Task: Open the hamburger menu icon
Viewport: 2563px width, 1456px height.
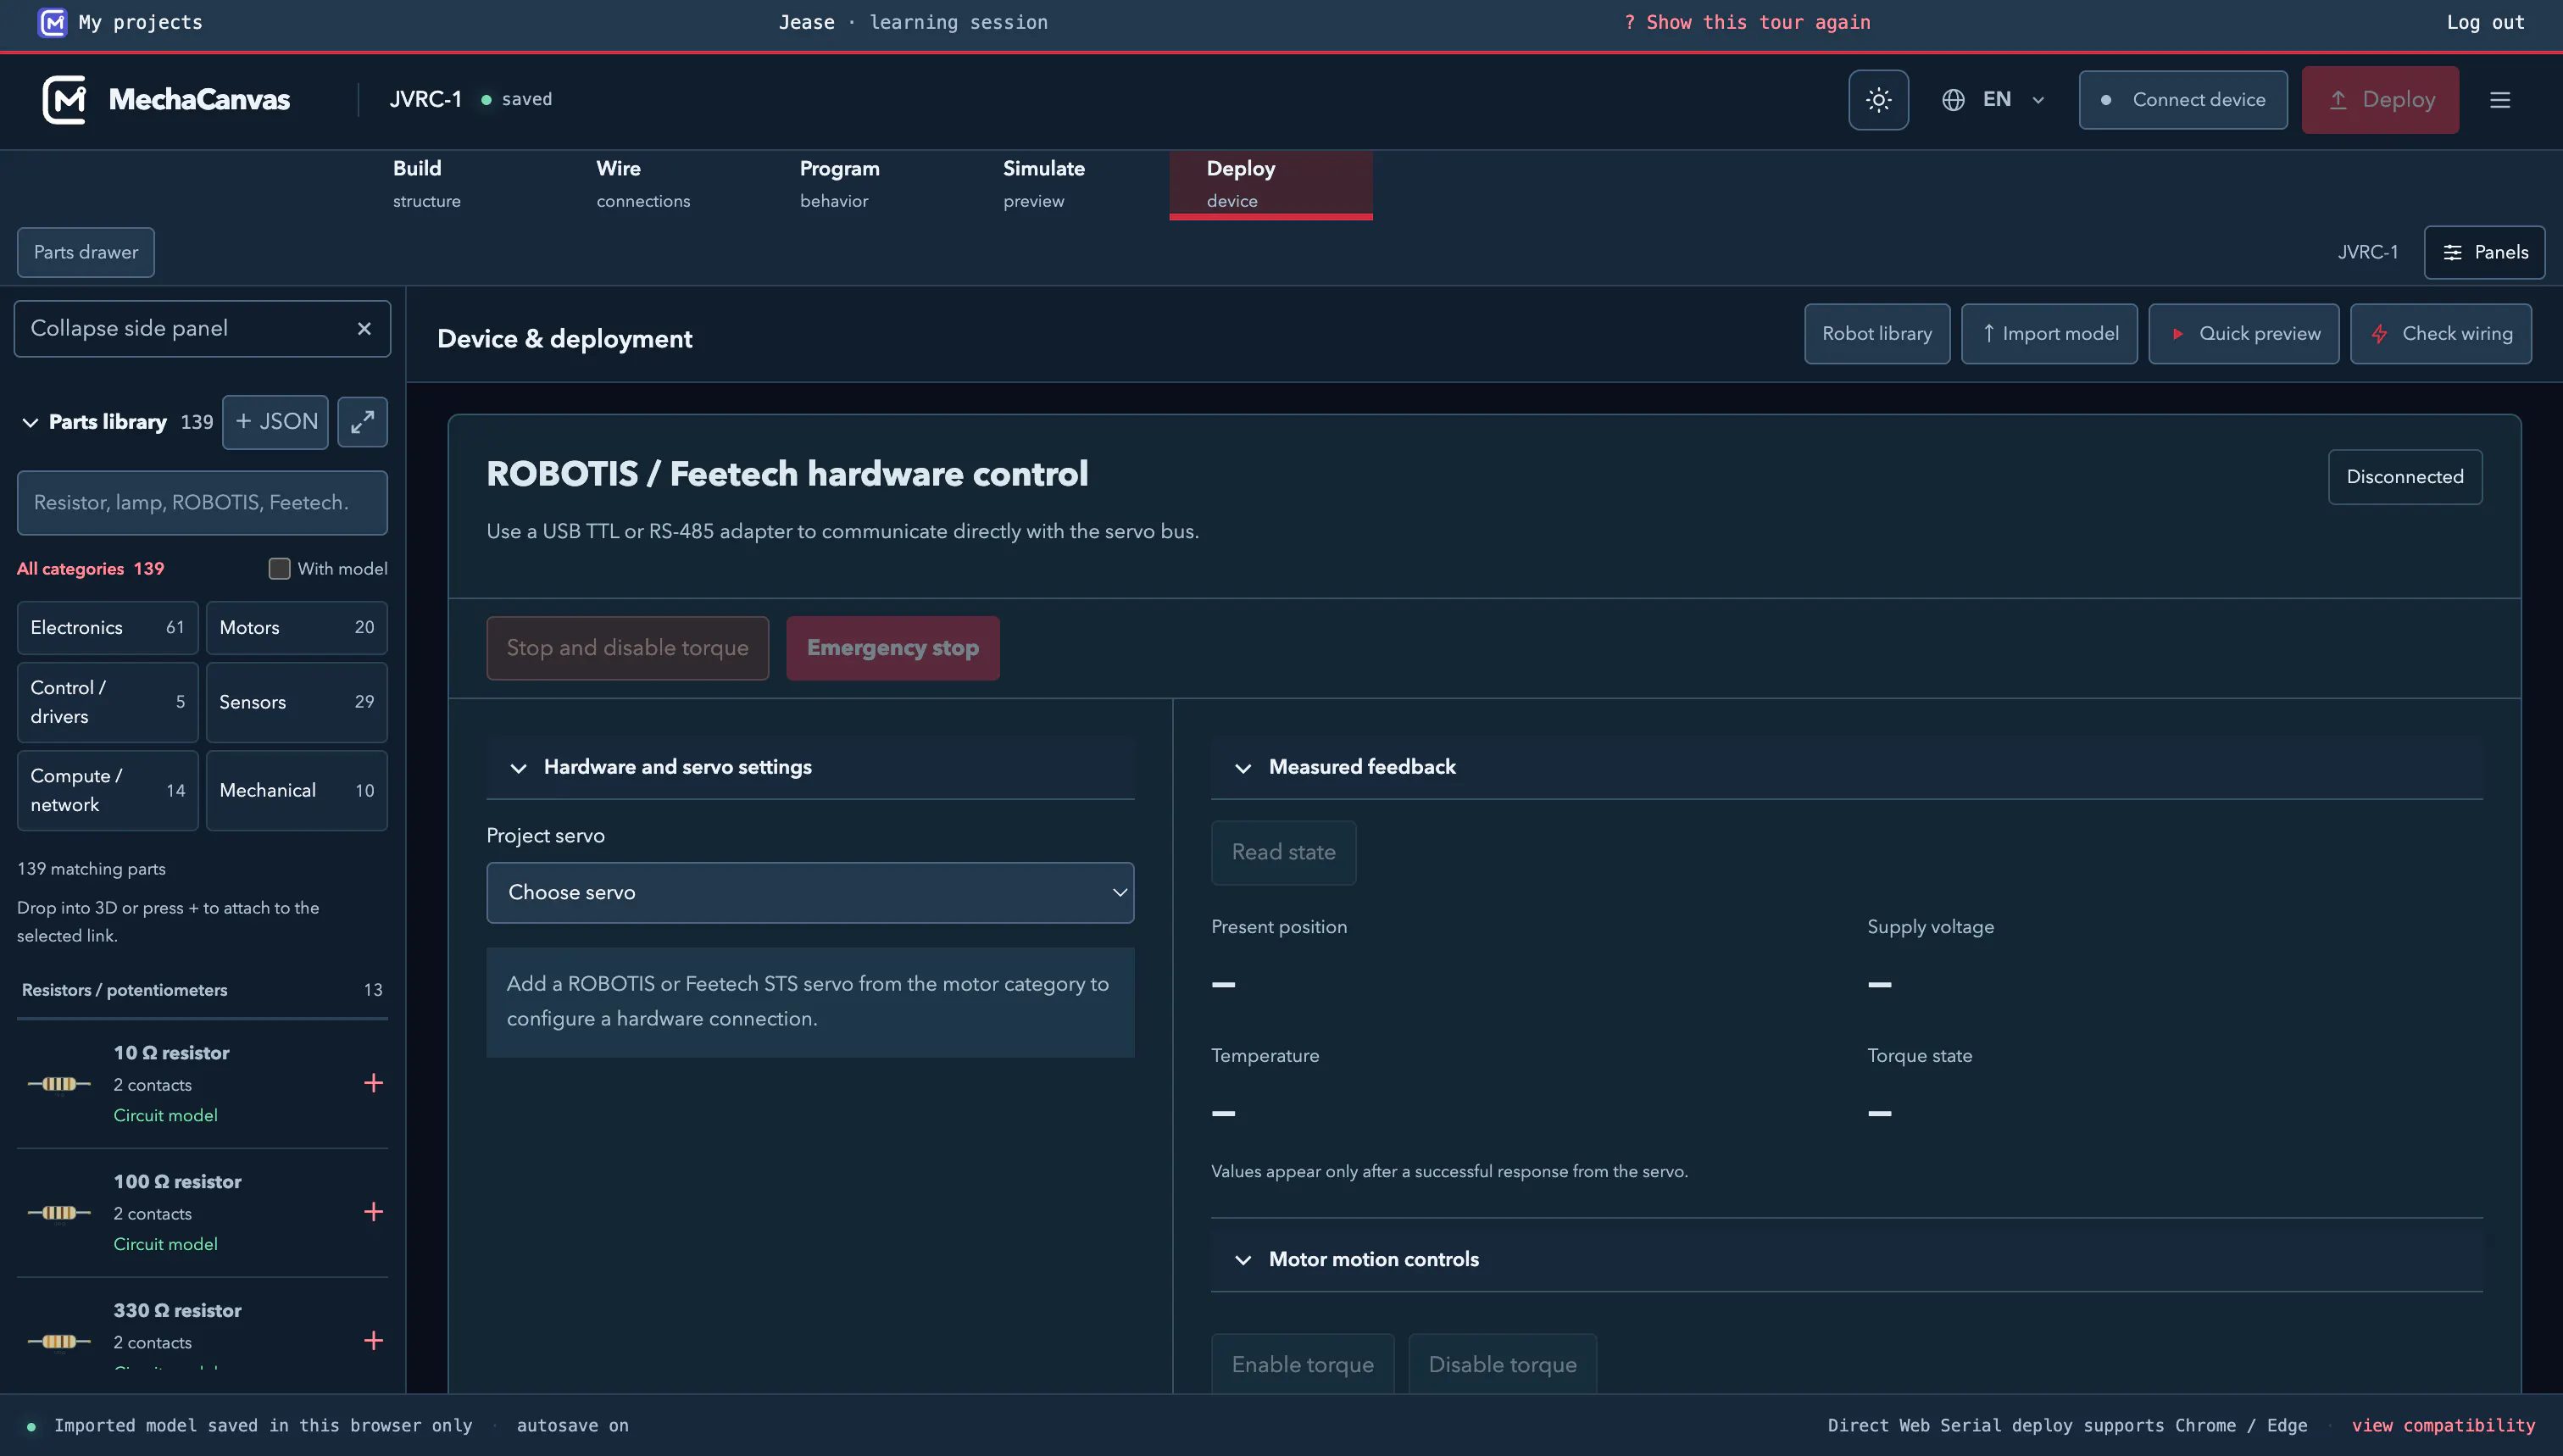Action: click(2499, 100)
